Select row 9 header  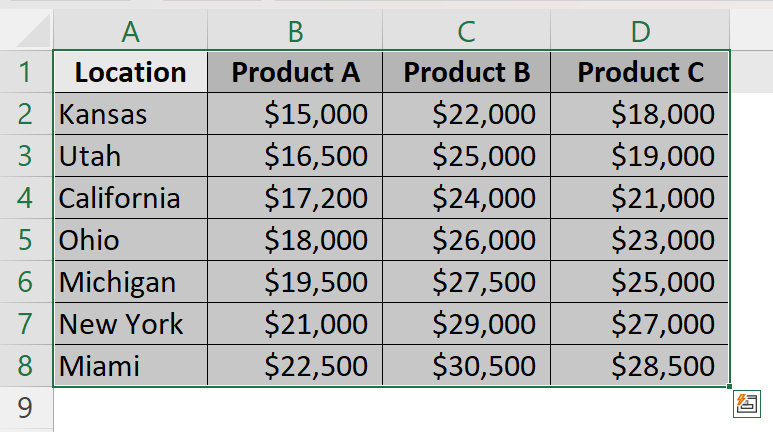[x=26, y=408]
